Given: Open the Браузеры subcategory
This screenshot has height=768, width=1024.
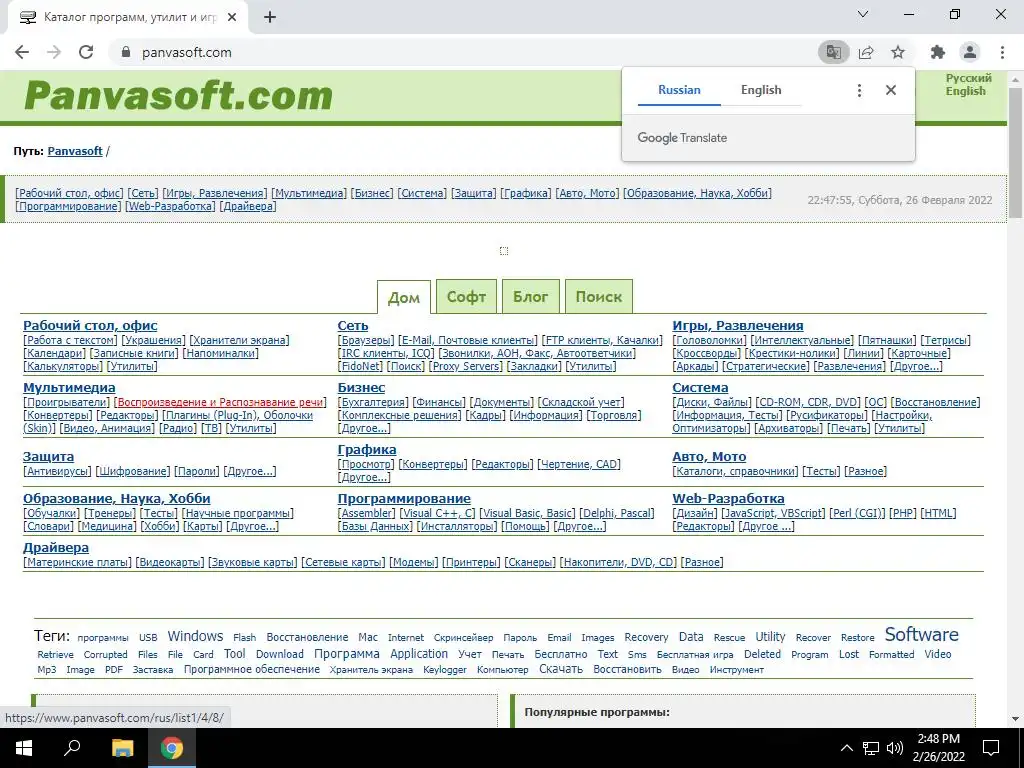Looking at the screenshot, I should point(366,340).
